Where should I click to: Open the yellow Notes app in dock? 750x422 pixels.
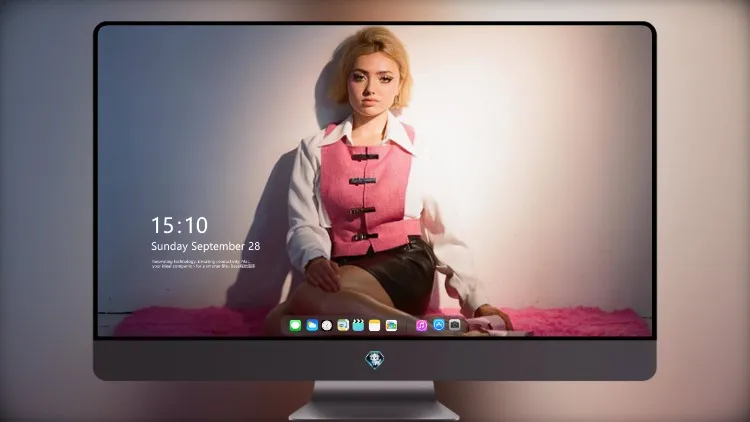[x=375, y=326]
